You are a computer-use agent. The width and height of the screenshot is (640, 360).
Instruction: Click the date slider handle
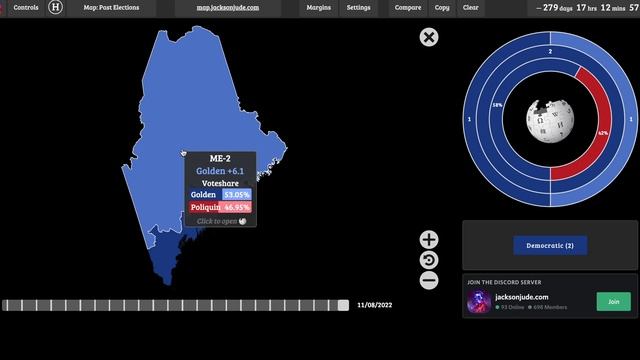[343, 305]
